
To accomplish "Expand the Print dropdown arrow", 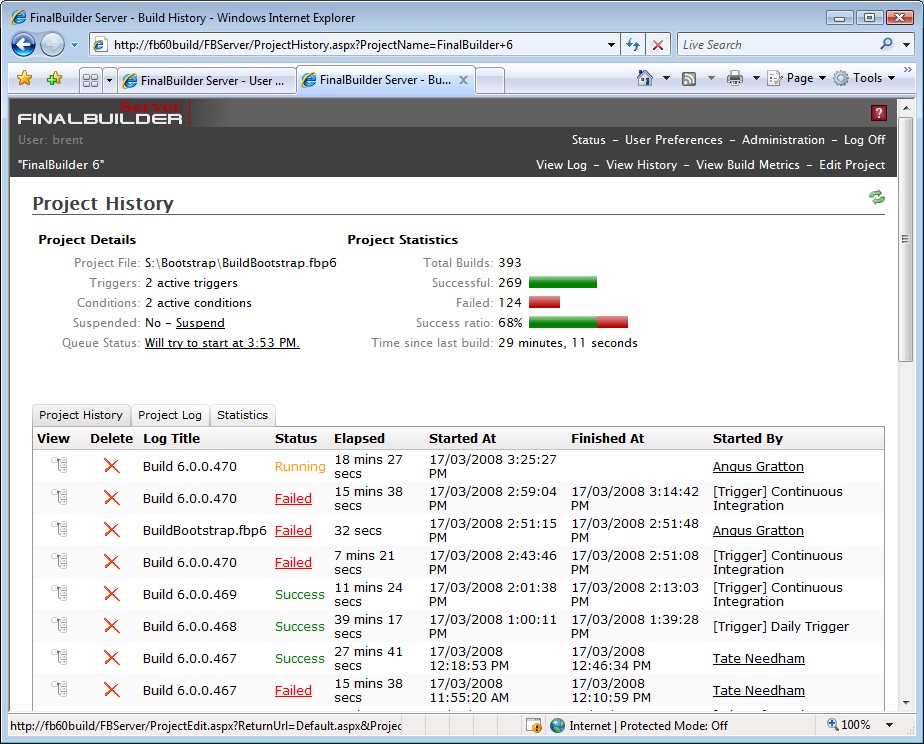I will tap(756, 78).
